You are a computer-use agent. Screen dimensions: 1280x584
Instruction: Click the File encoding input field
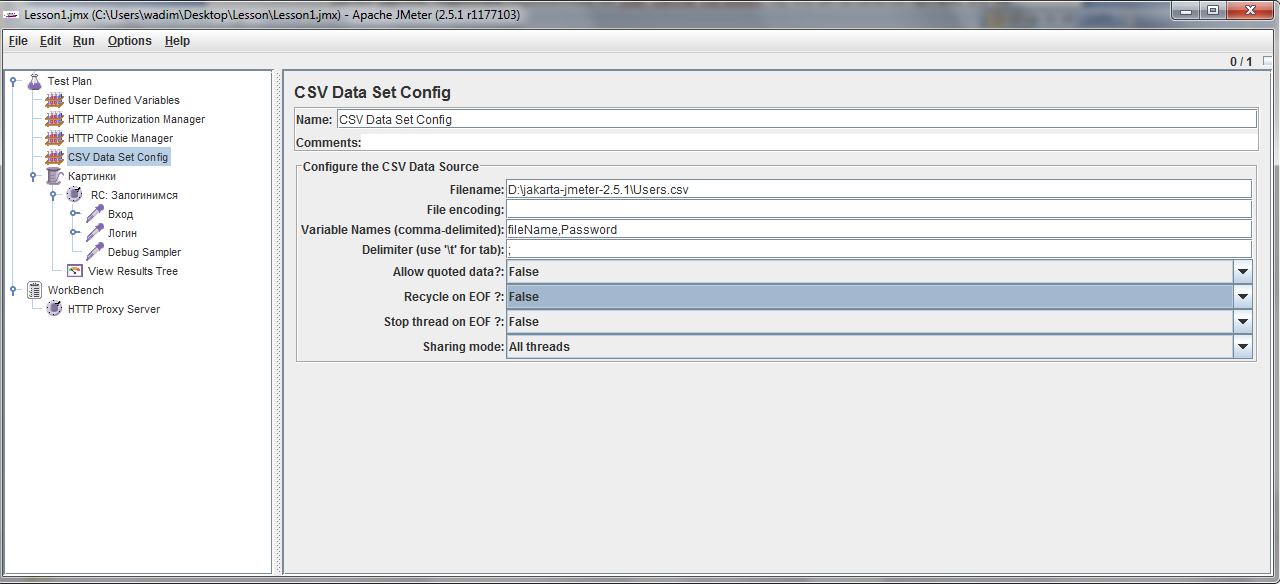point(879,209)
